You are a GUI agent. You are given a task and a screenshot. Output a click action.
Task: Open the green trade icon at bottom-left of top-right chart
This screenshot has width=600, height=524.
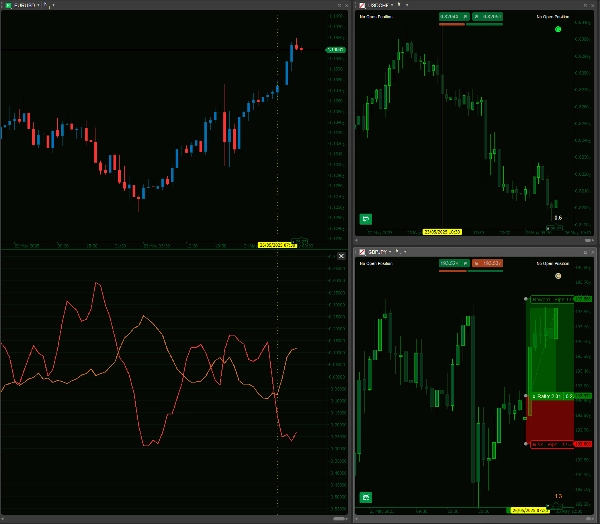tap(365, 219)
